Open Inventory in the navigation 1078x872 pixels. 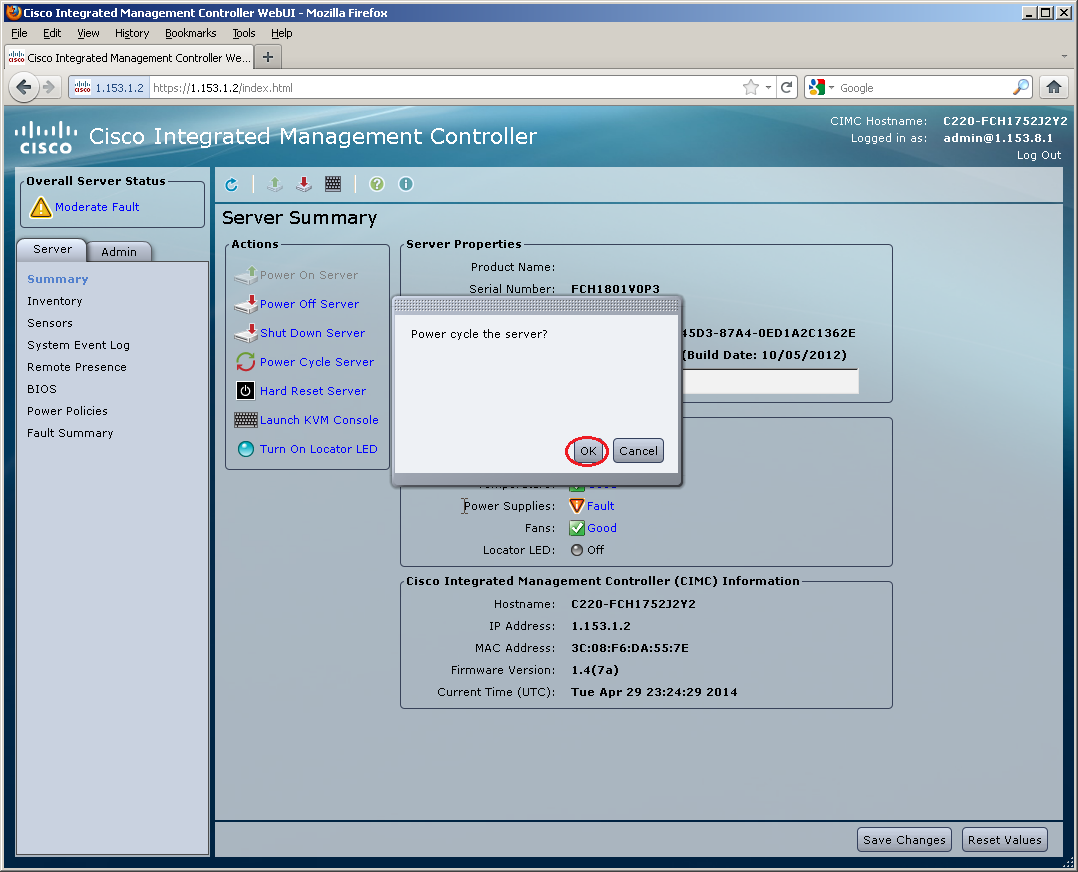[x=54, y=301]
